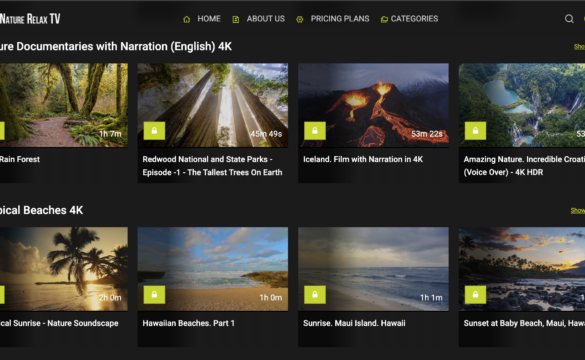This screenshot has height=360, width=585.
Task: Click the folder icon beside CATEGORIES
Action: coord(384,19)
